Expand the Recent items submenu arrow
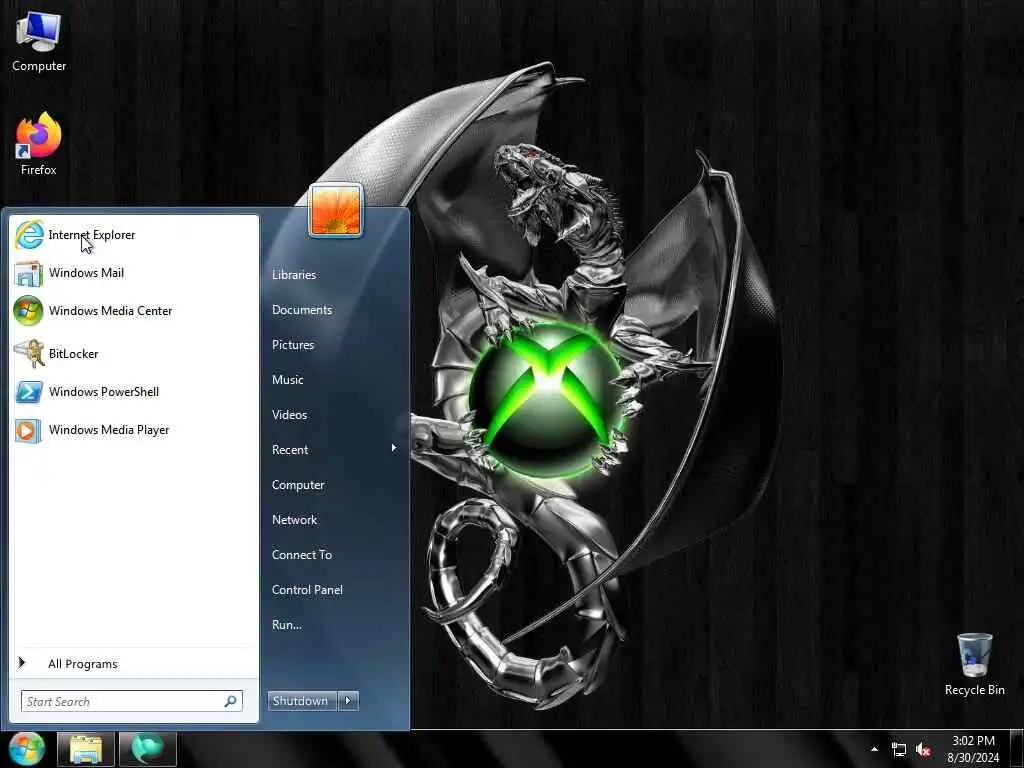 click(x=394, y=448)
